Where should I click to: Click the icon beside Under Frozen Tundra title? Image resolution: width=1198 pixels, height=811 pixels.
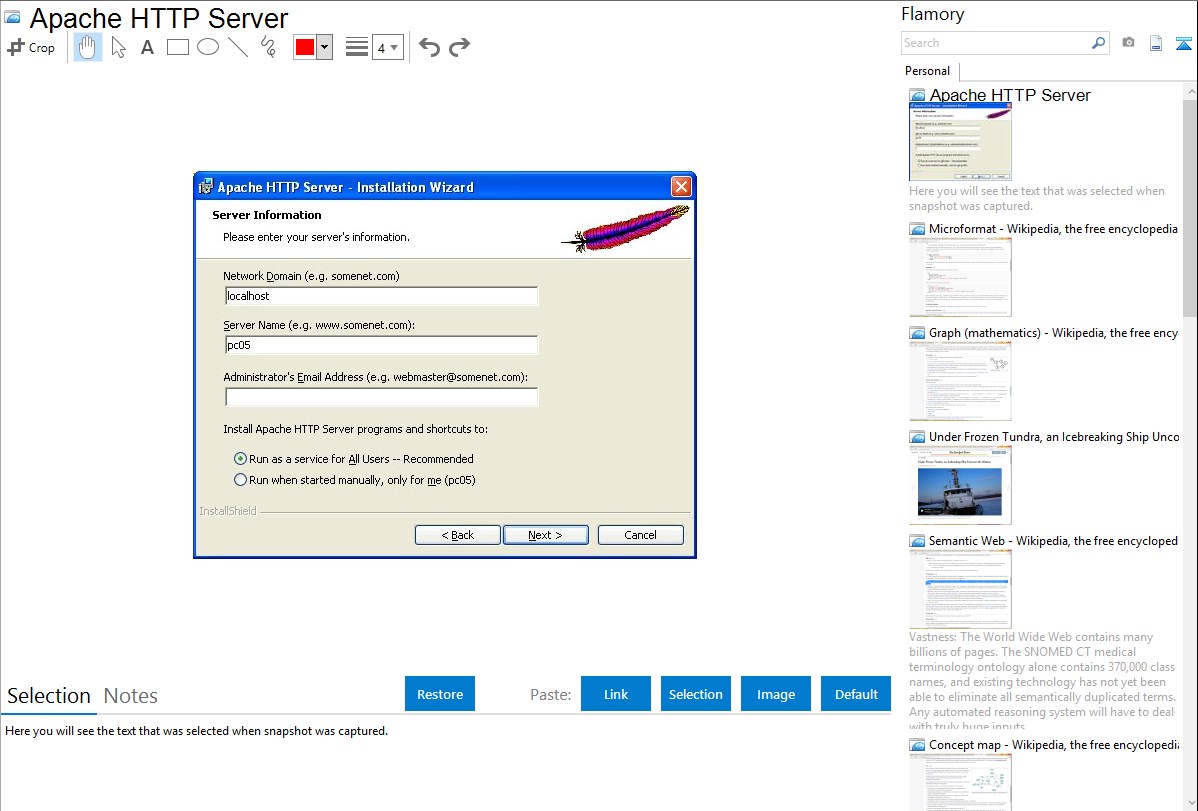click(x=917, y=437)
